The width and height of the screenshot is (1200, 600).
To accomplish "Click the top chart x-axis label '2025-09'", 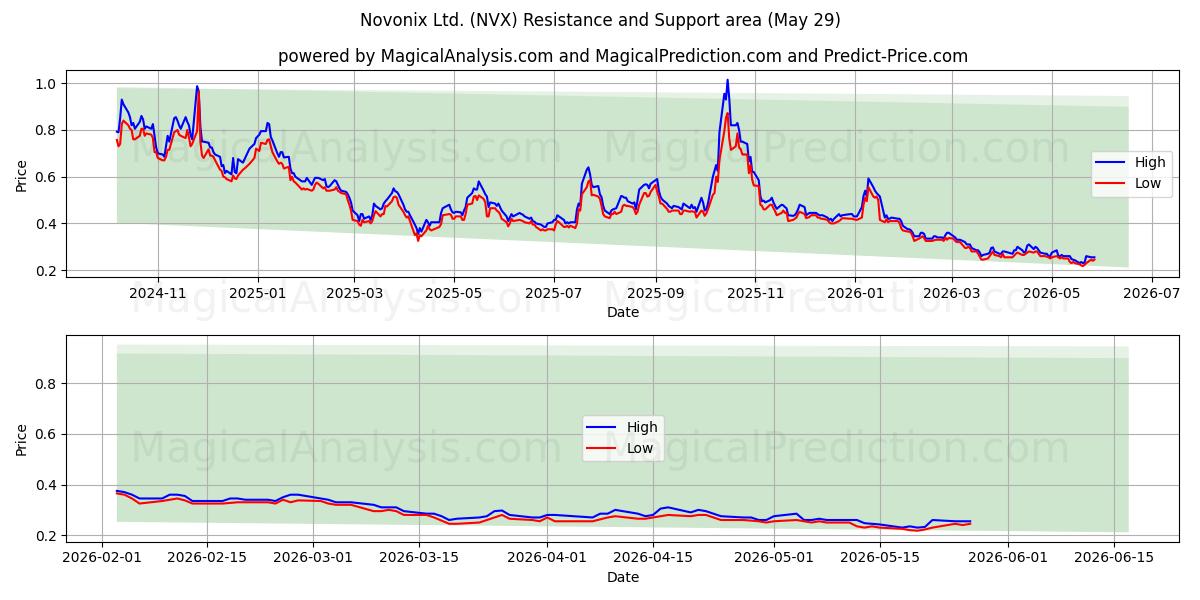I will (x=657, y=294).
